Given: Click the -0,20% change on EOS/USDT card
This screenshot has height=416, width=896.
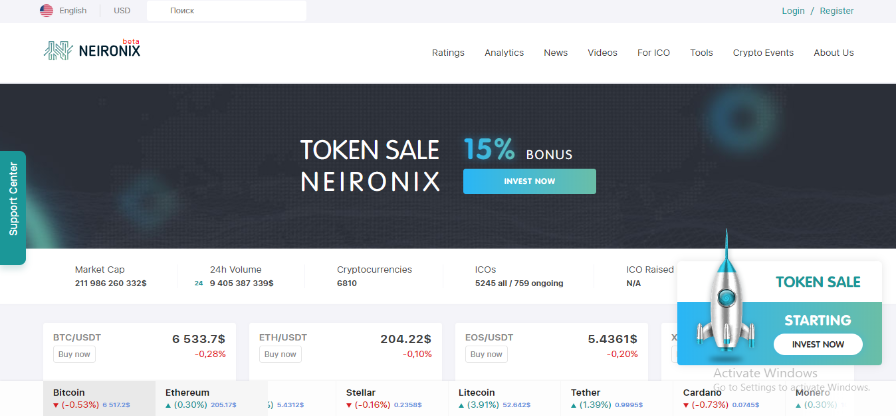Looking at the screenshot, I should point(622,354).
